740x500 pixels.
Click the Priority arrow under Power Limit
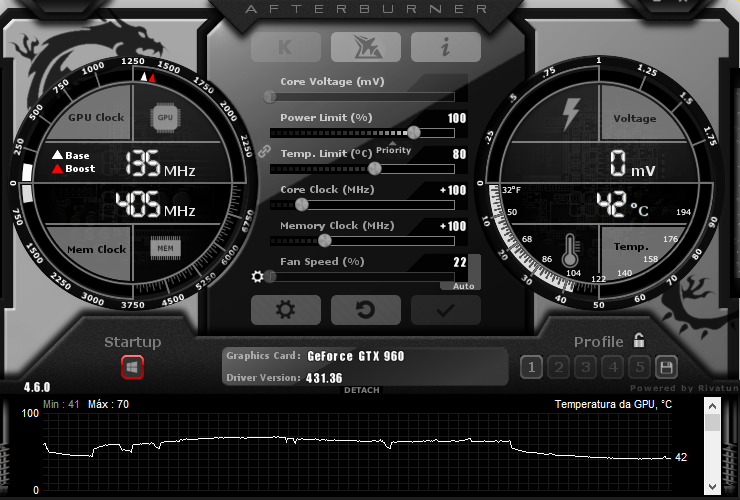393,144
